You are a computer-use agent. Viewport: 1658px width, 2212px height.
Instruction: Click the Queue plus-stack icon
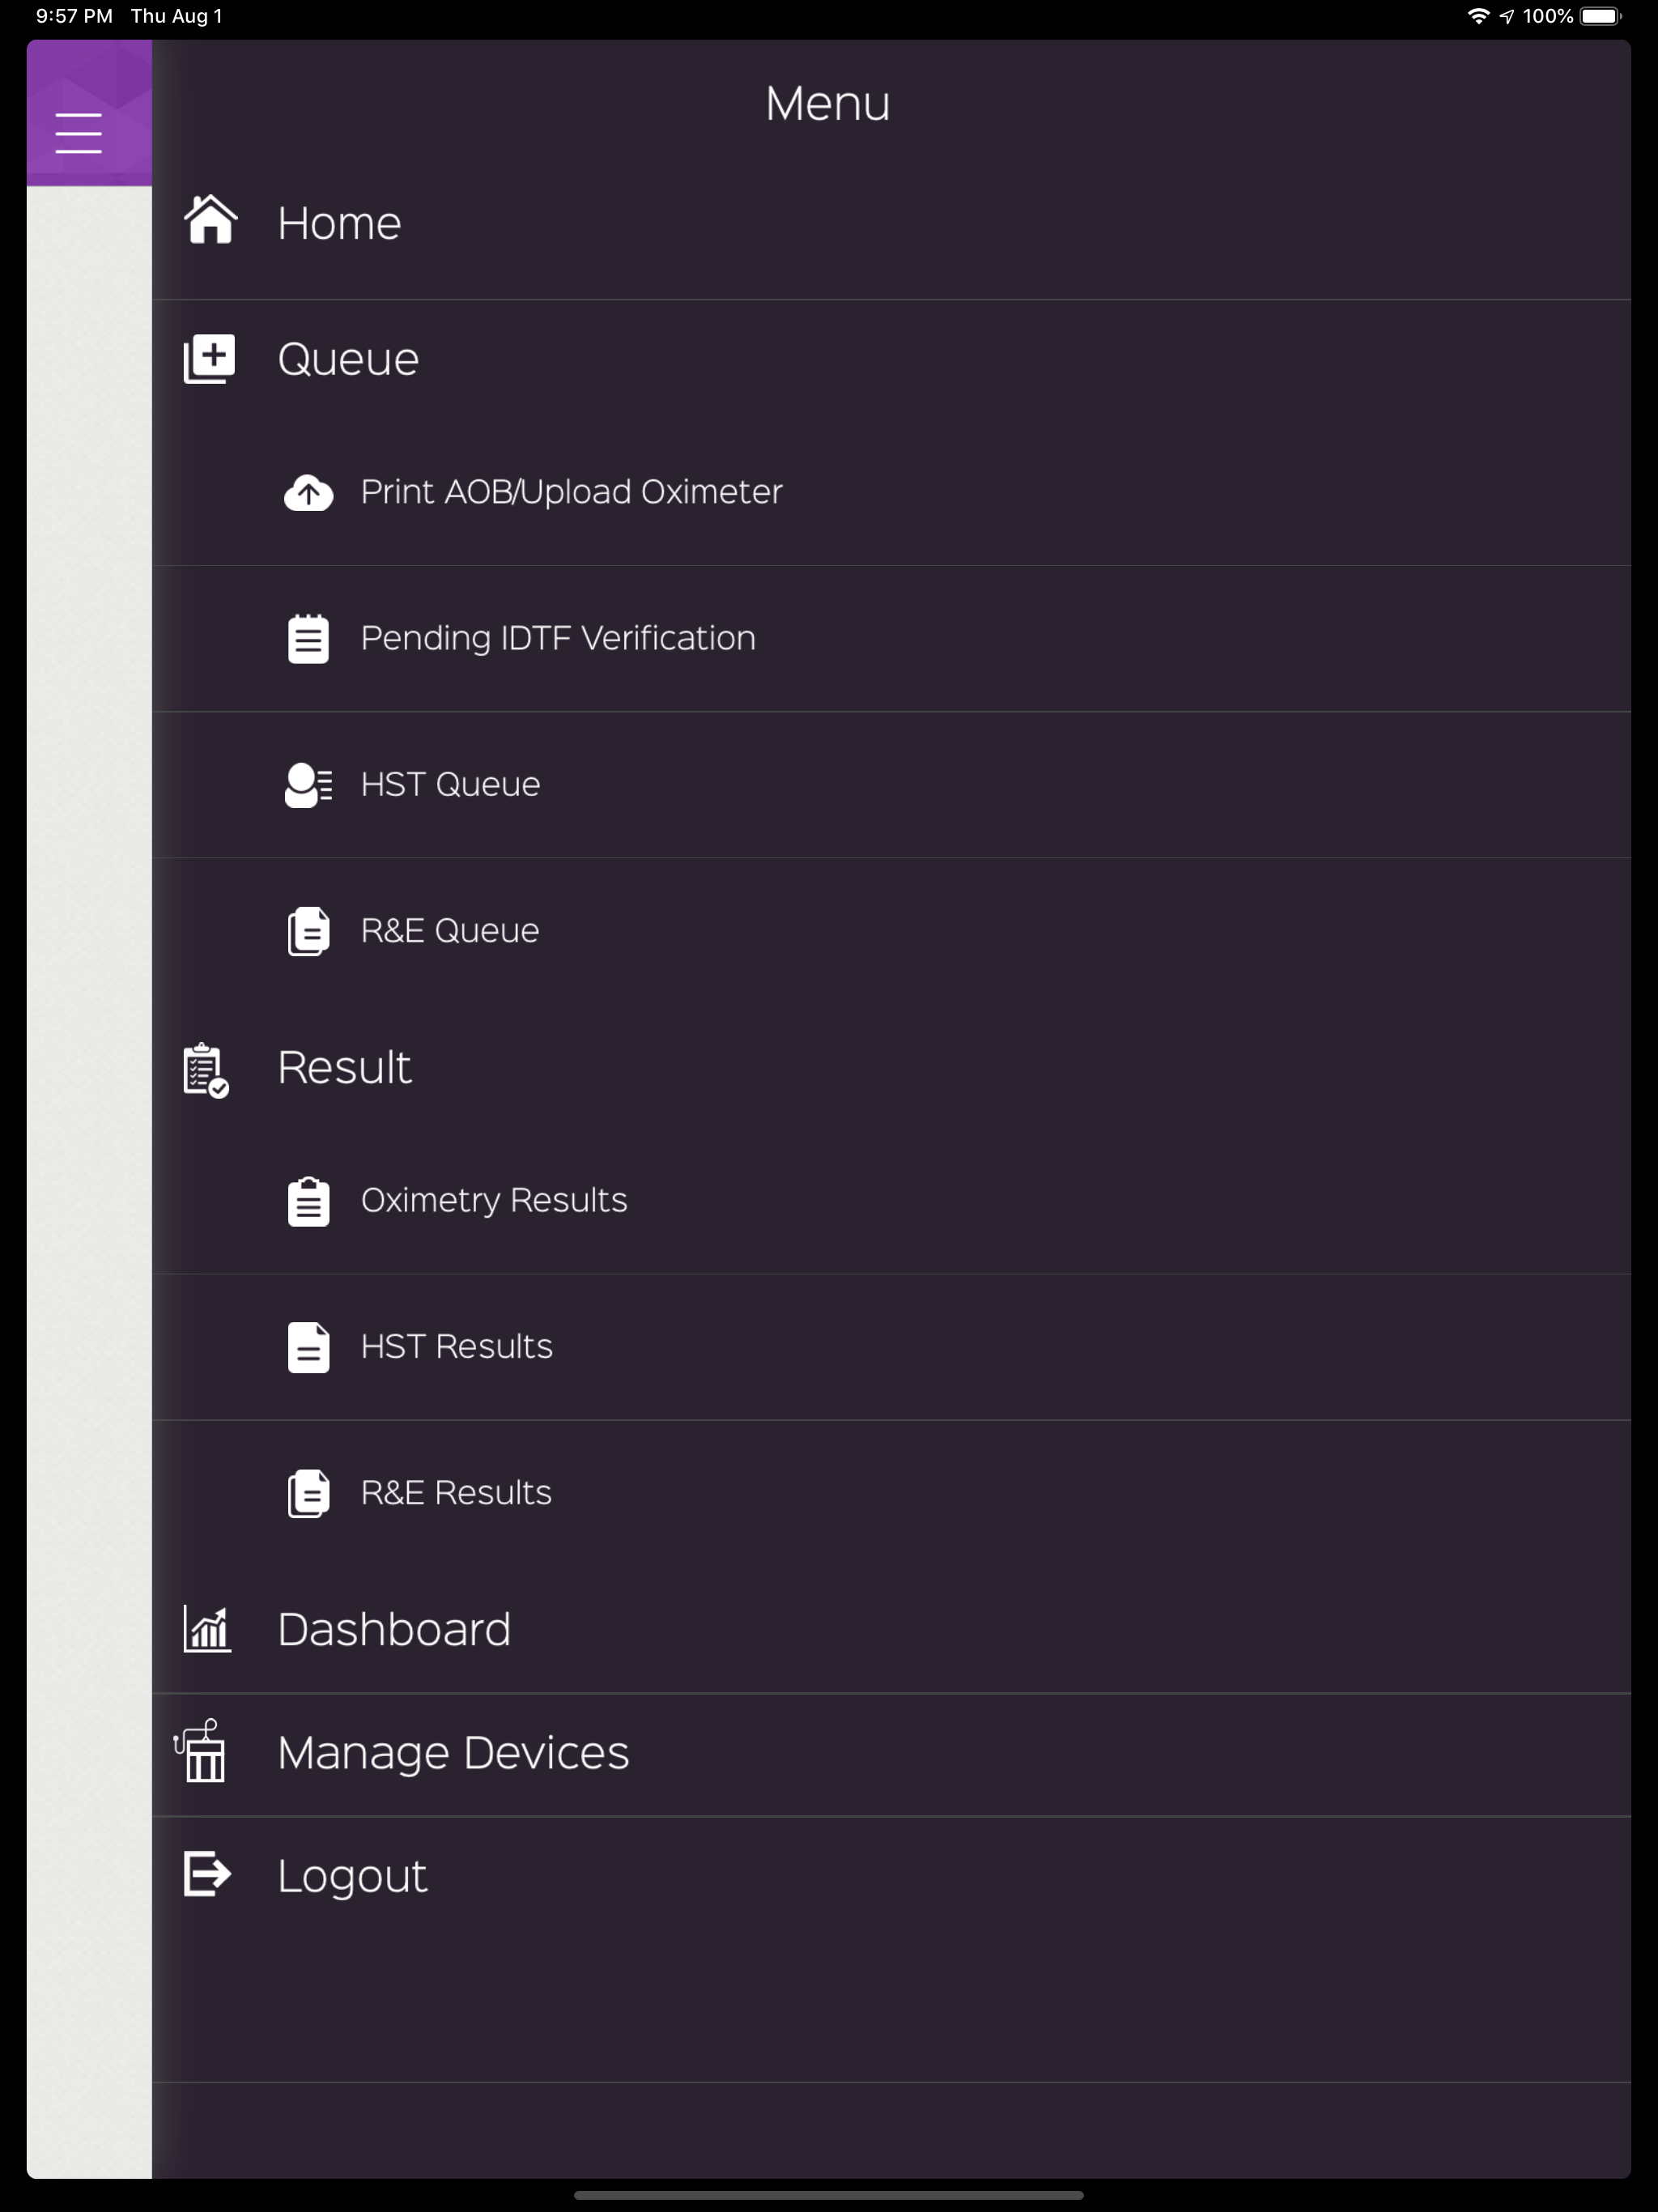[x=209, y=359]
